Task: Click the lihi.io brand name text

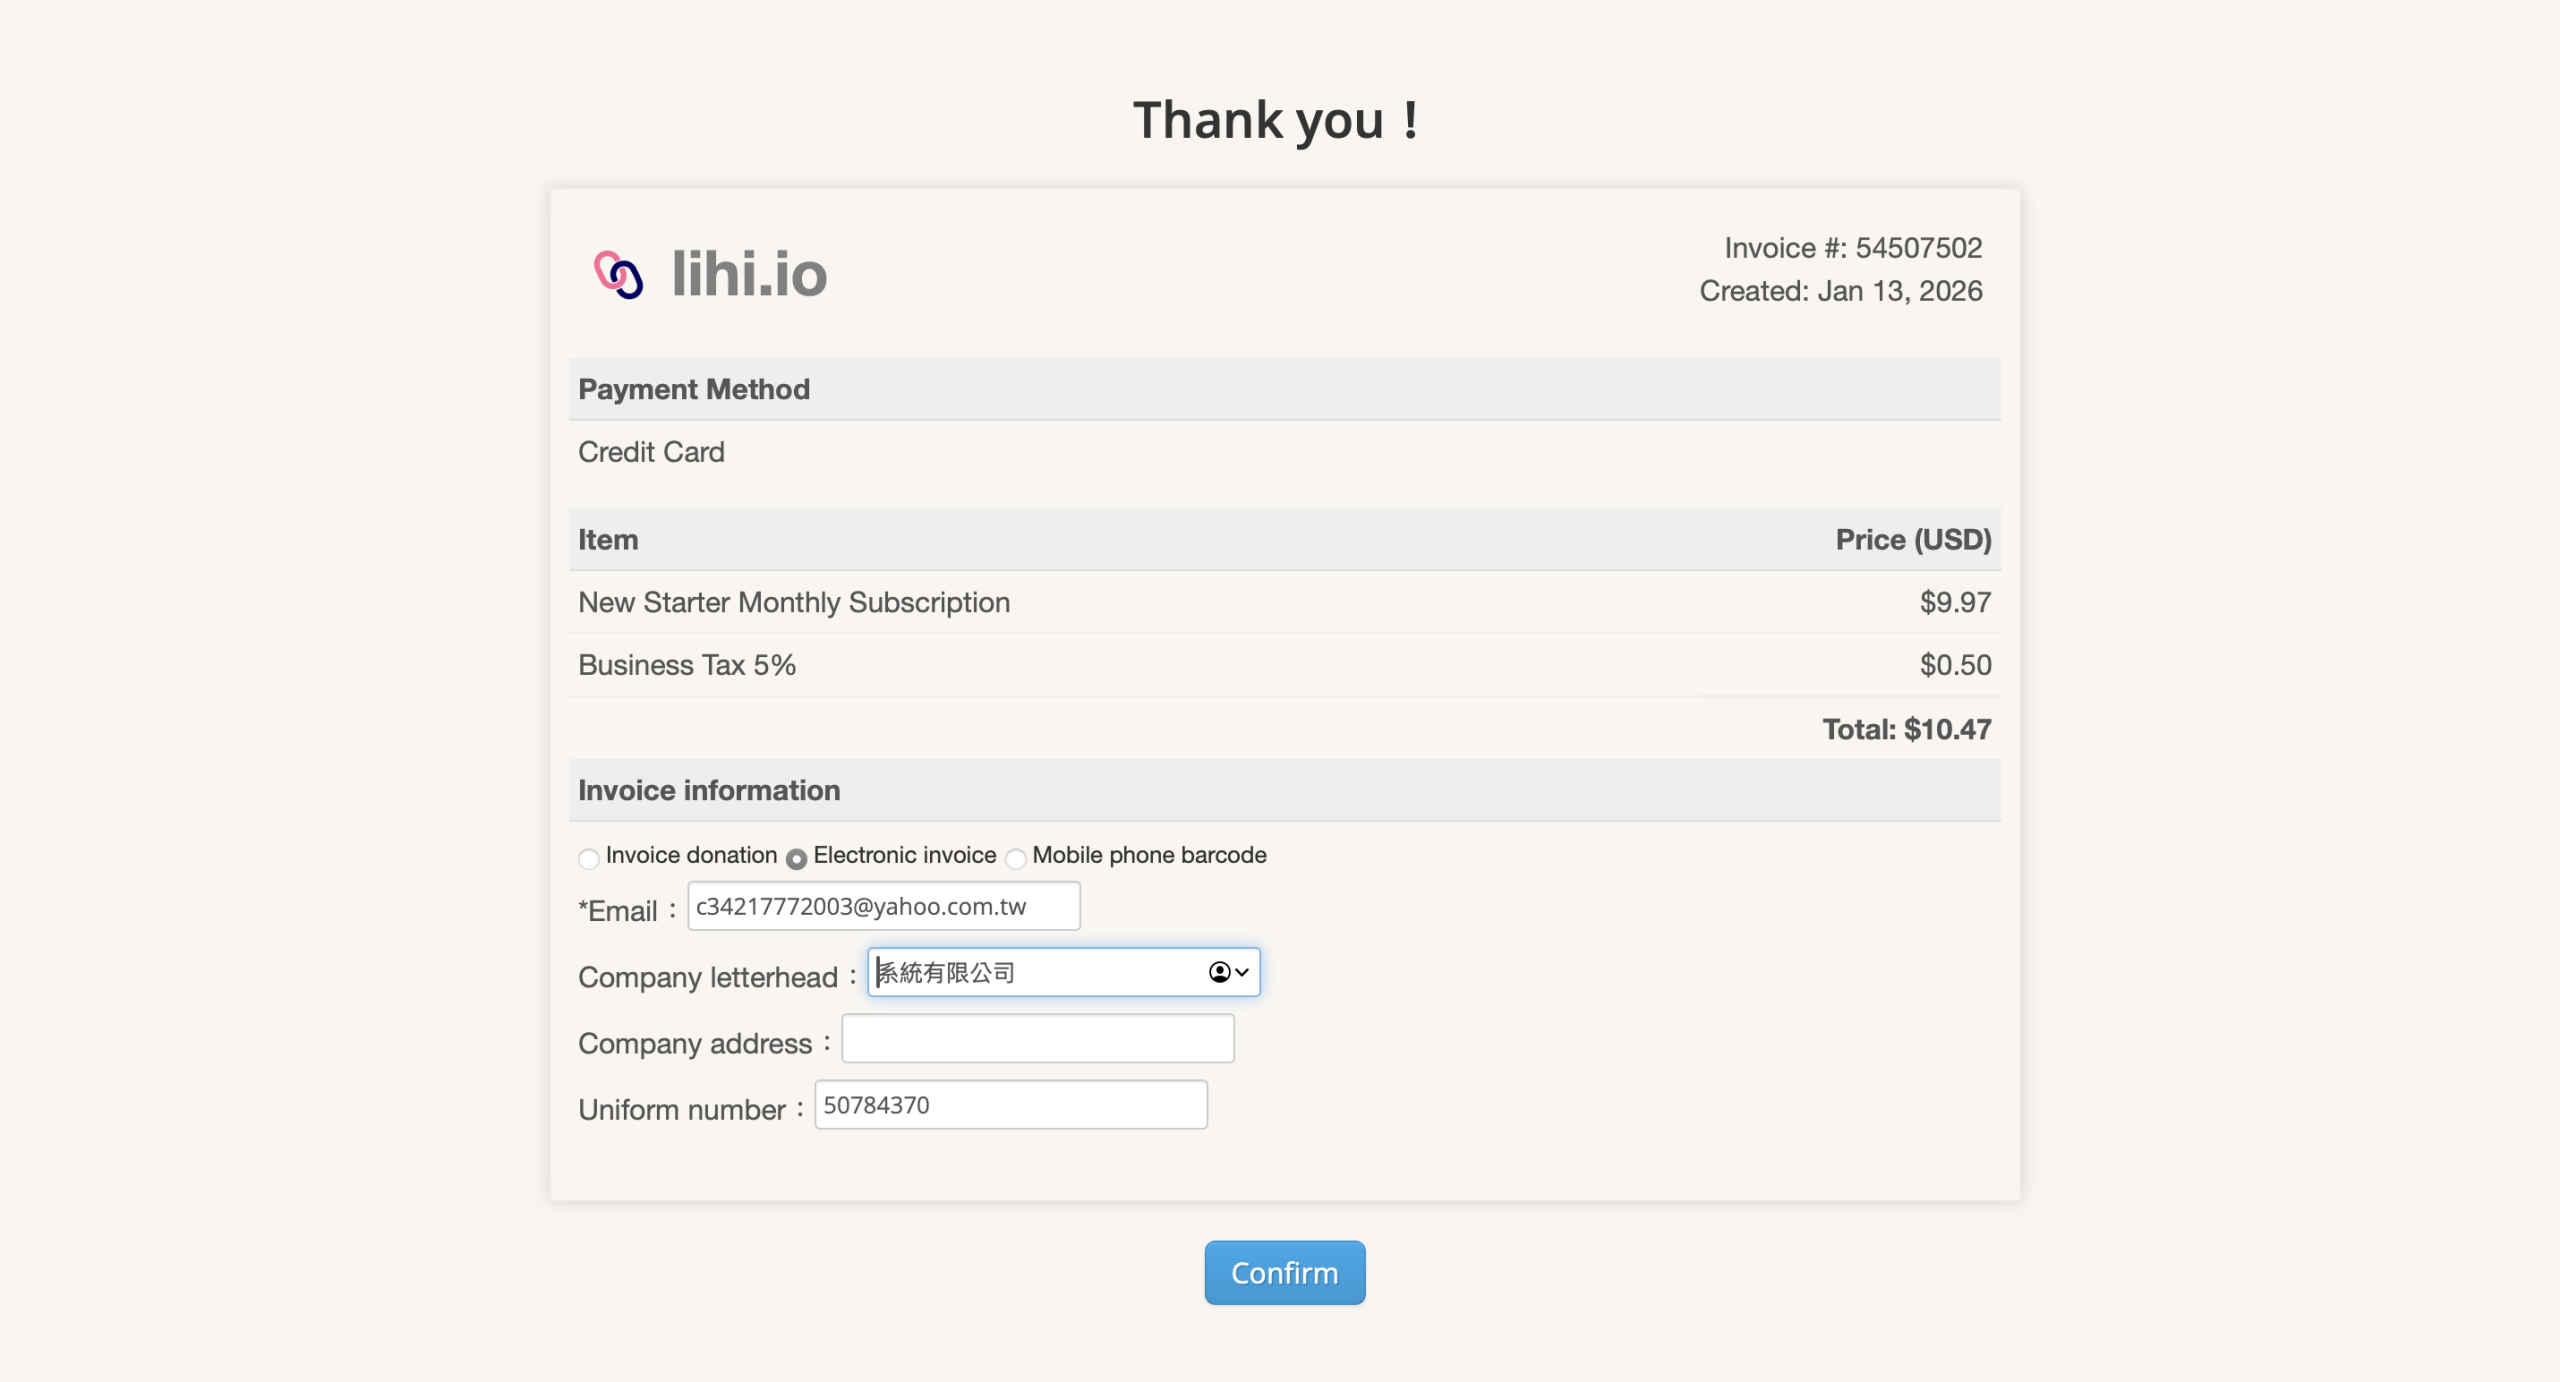Action: [749, 274]
